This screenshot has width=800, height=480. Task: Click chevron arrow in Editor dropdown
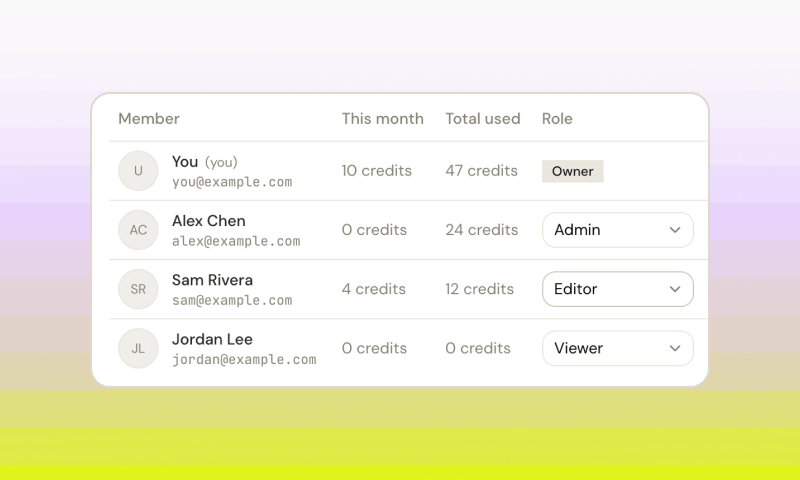click(x=675, y=289)
